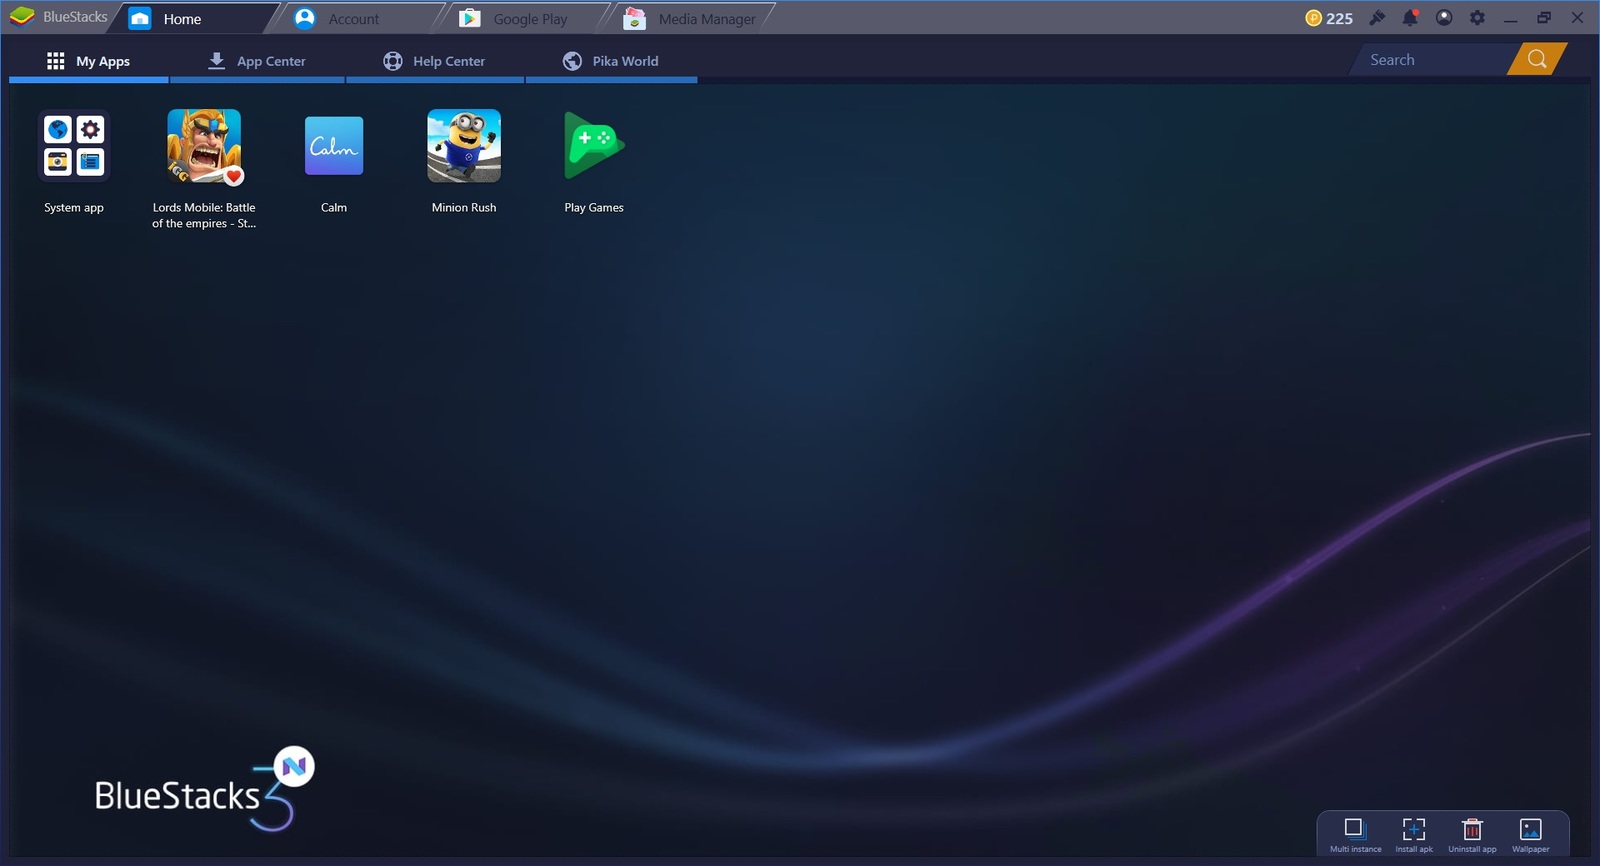Open the System app folder
The width and height of the screenshot is (1600, 866).
(x=74, y=146)
